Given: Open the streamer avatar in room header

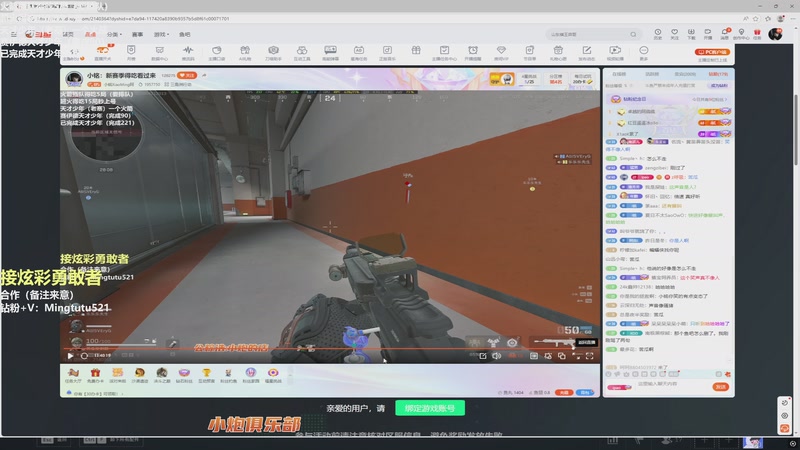Looking at the screenshot, I should (74, 79).
